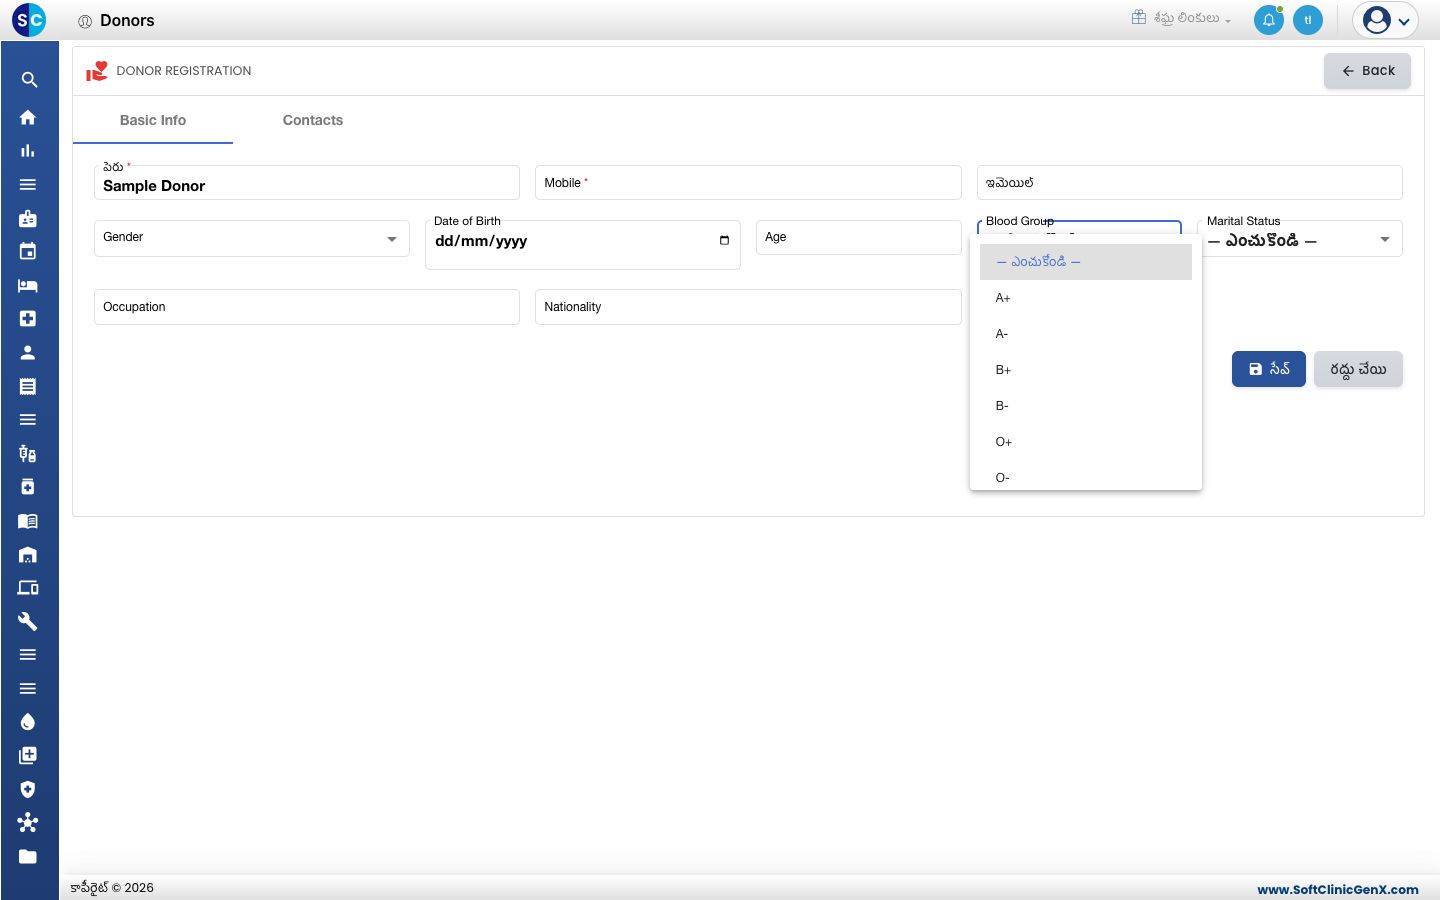Expand the Gender dropdown
This screenshot has width=1440, height=900.
[252, 238]
